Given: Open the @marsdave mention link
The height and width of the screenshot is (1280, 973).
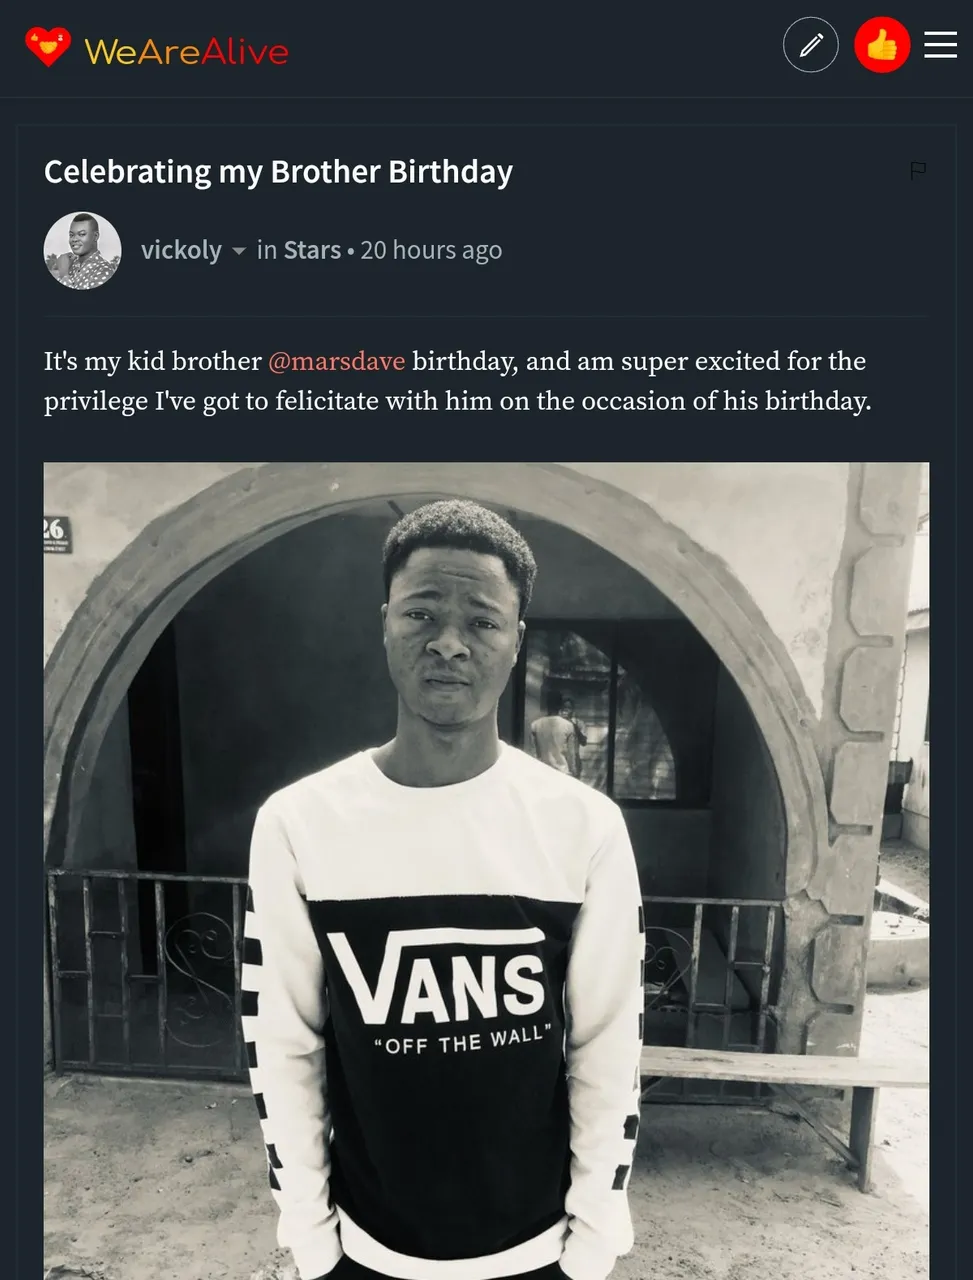Looking at the screenshot, I should tap(336, 361).
